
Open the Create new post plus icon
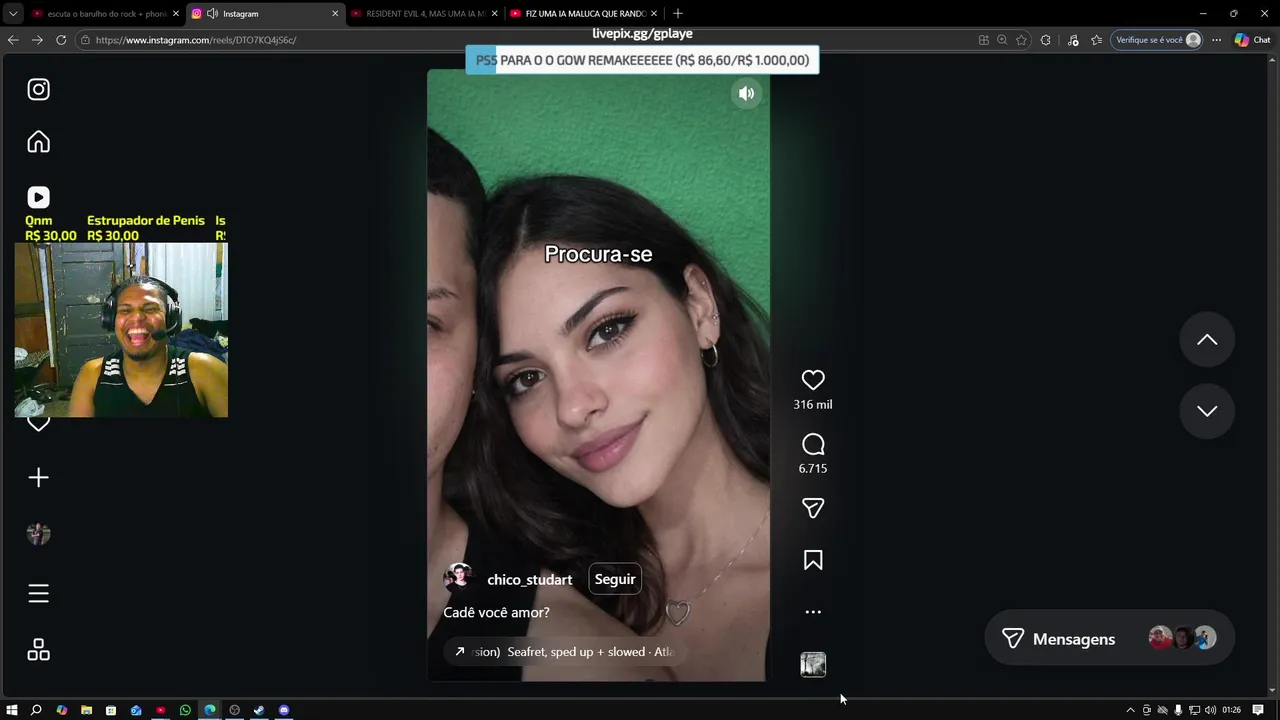(38, 478)
